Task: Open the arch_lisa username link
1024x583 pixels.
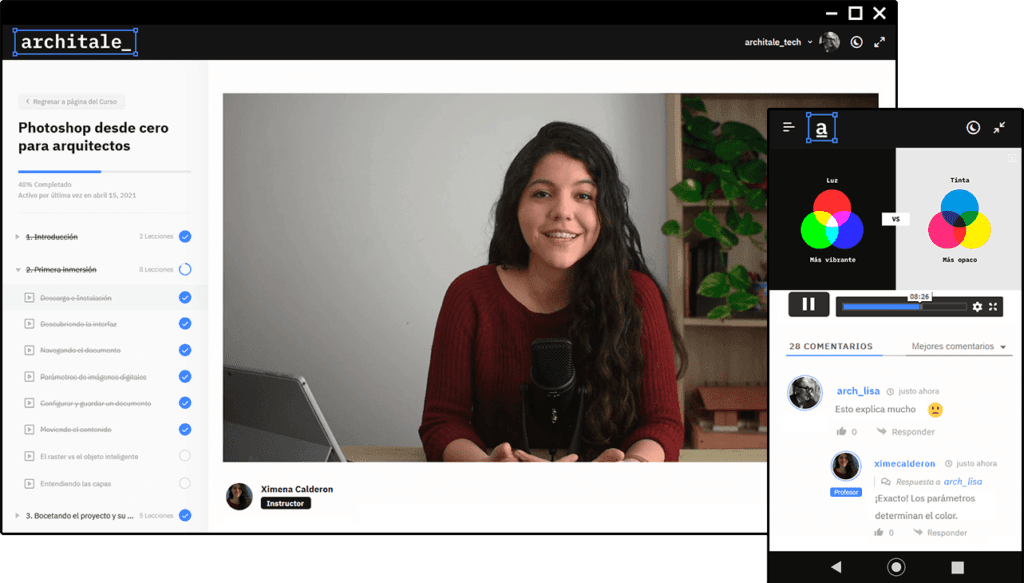Action: tap(858, 391)
